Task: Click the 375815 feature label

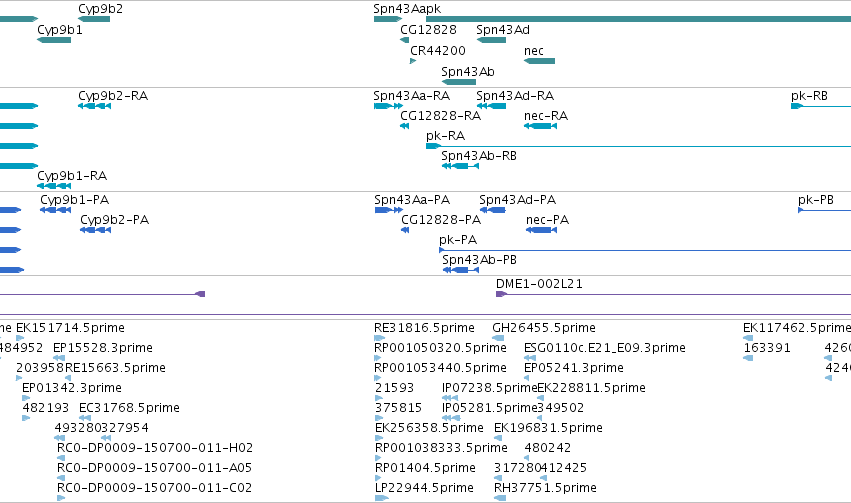Action: point(398,408)
